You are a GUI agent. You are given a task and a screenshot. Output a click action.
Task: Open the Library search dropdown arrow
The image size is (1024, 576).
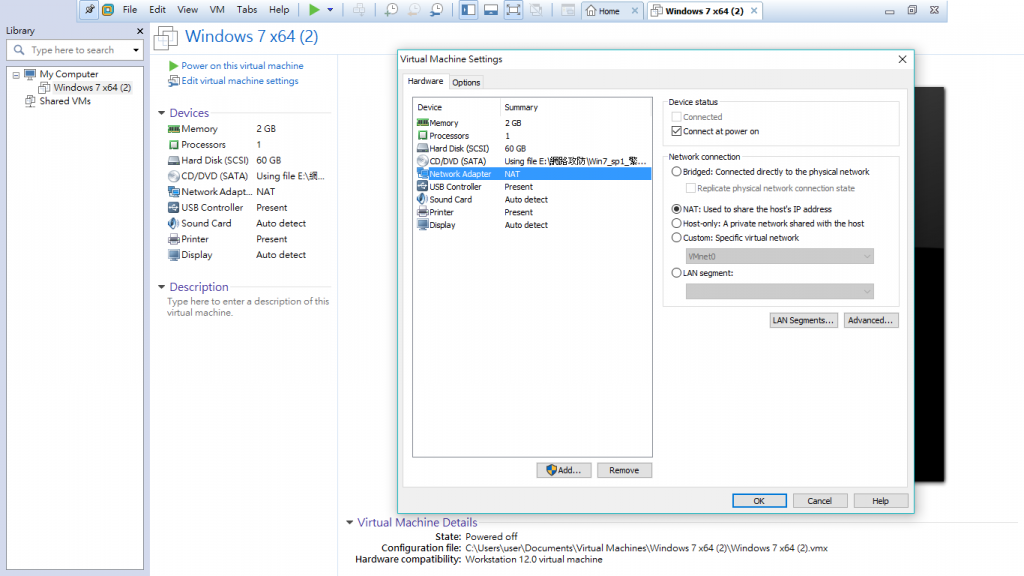tap(136, 50)
